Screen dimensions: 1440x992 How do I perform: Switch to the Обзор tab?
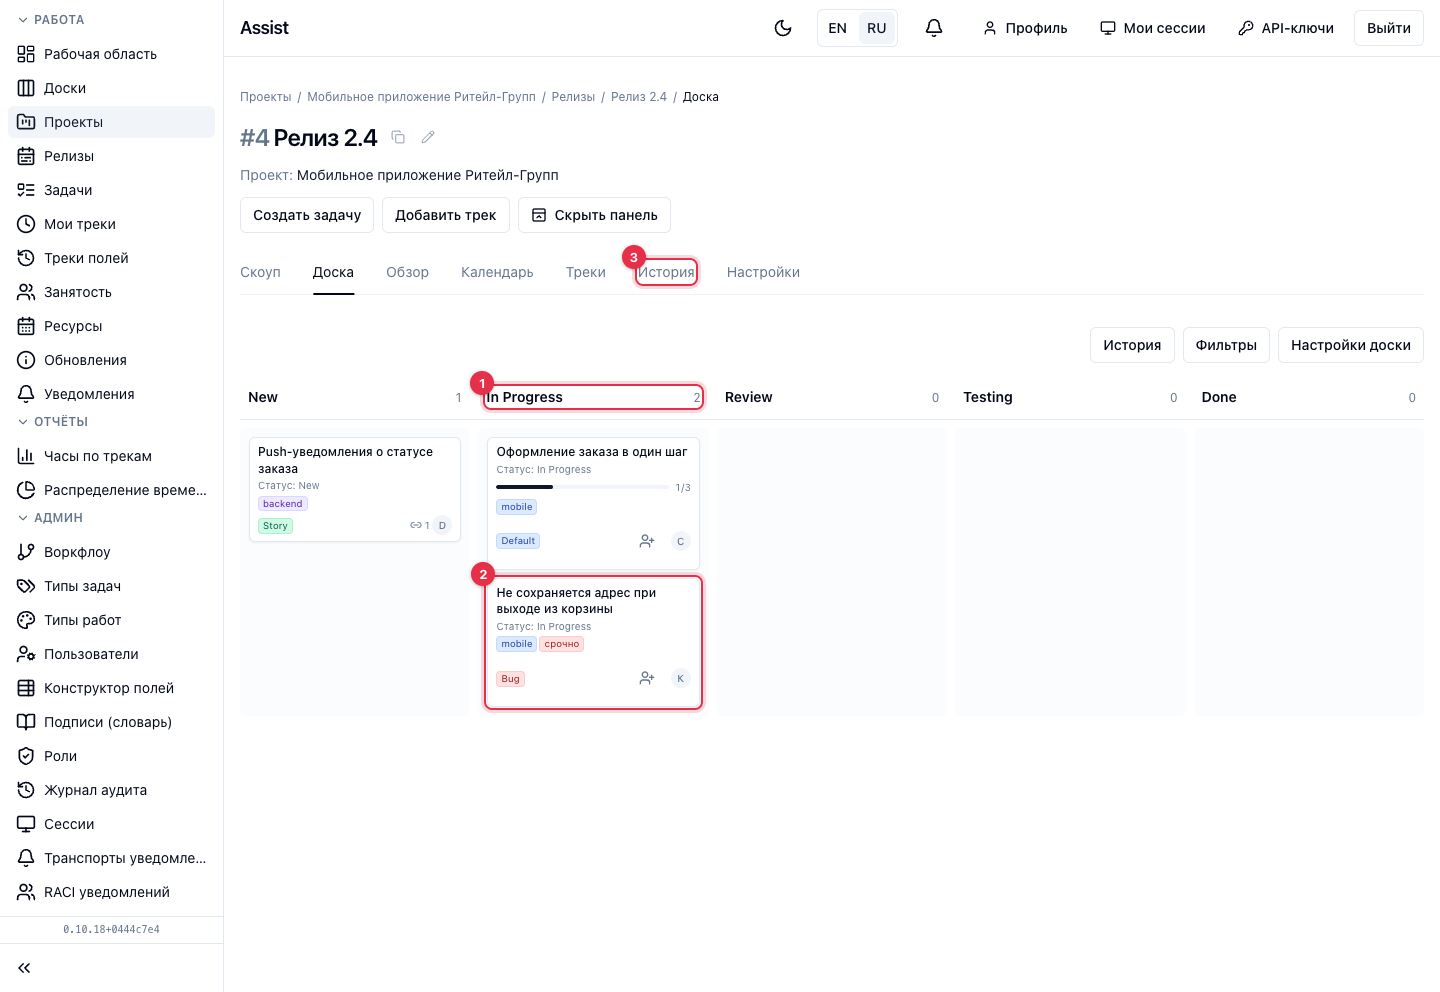tap(407, 272)
